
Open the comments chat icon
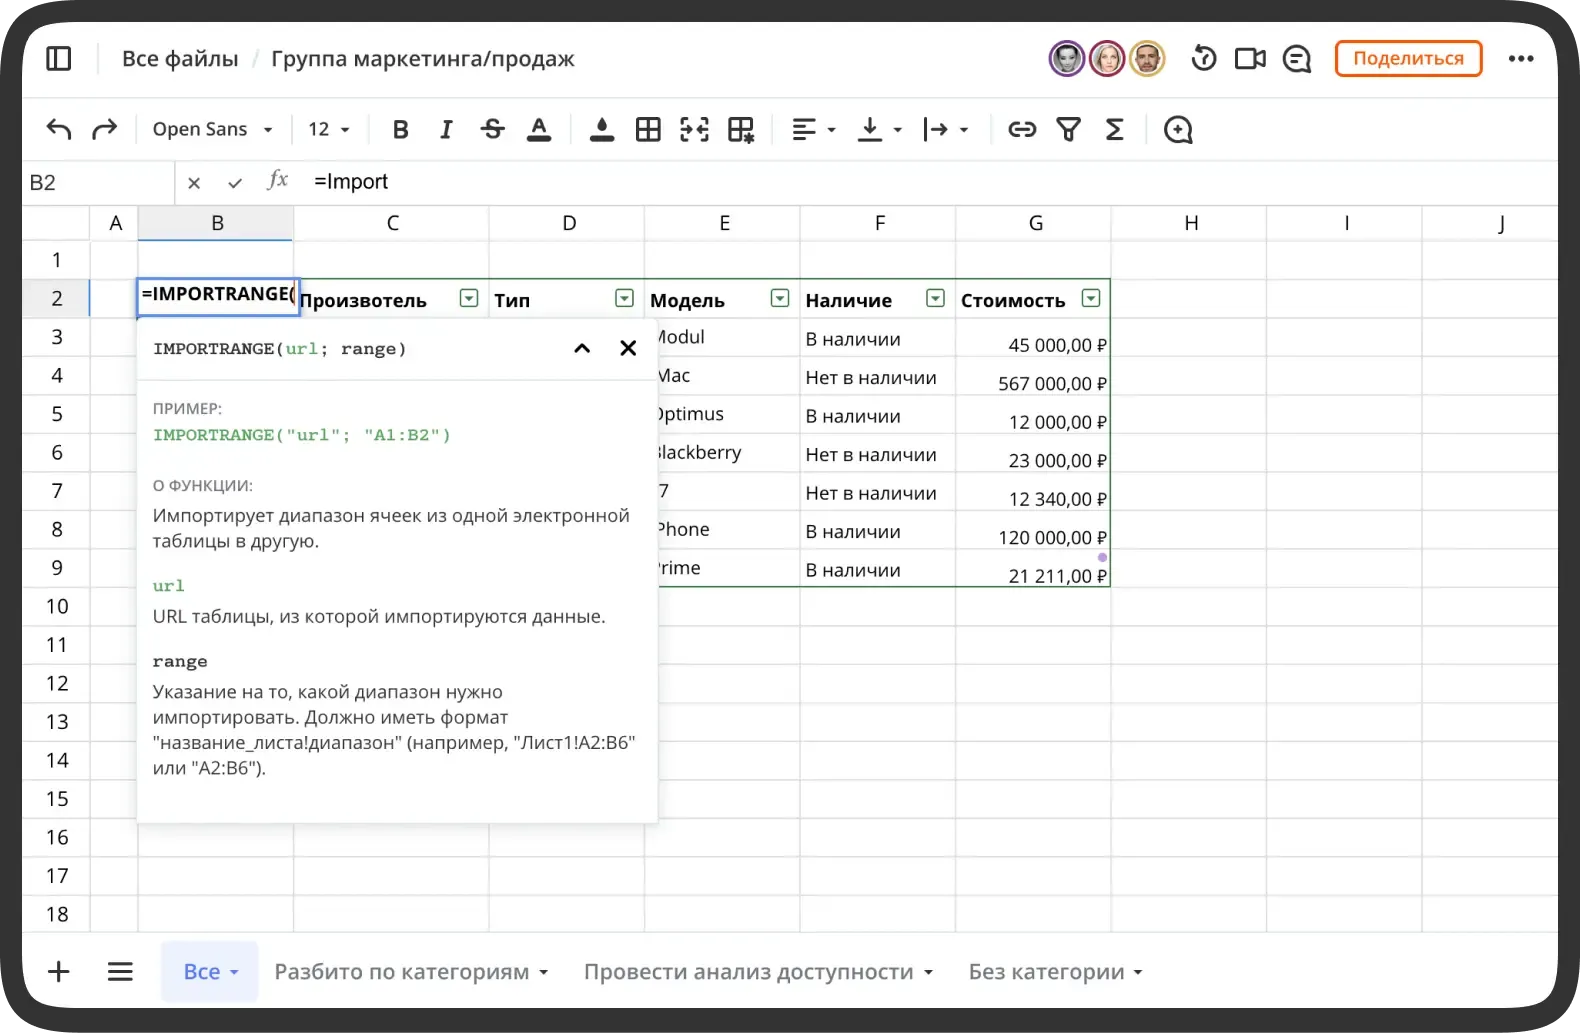pyautogui.click(x=1297, y=60)
